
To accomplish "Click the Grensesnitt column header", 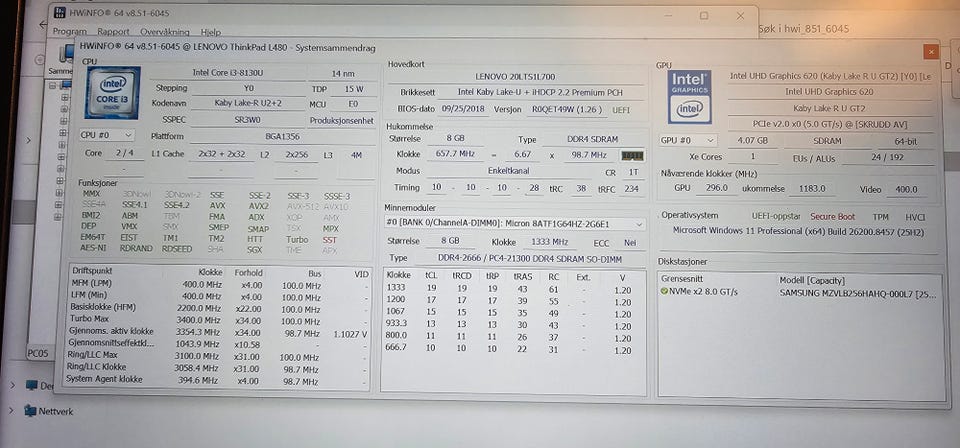I will (680, 280).
